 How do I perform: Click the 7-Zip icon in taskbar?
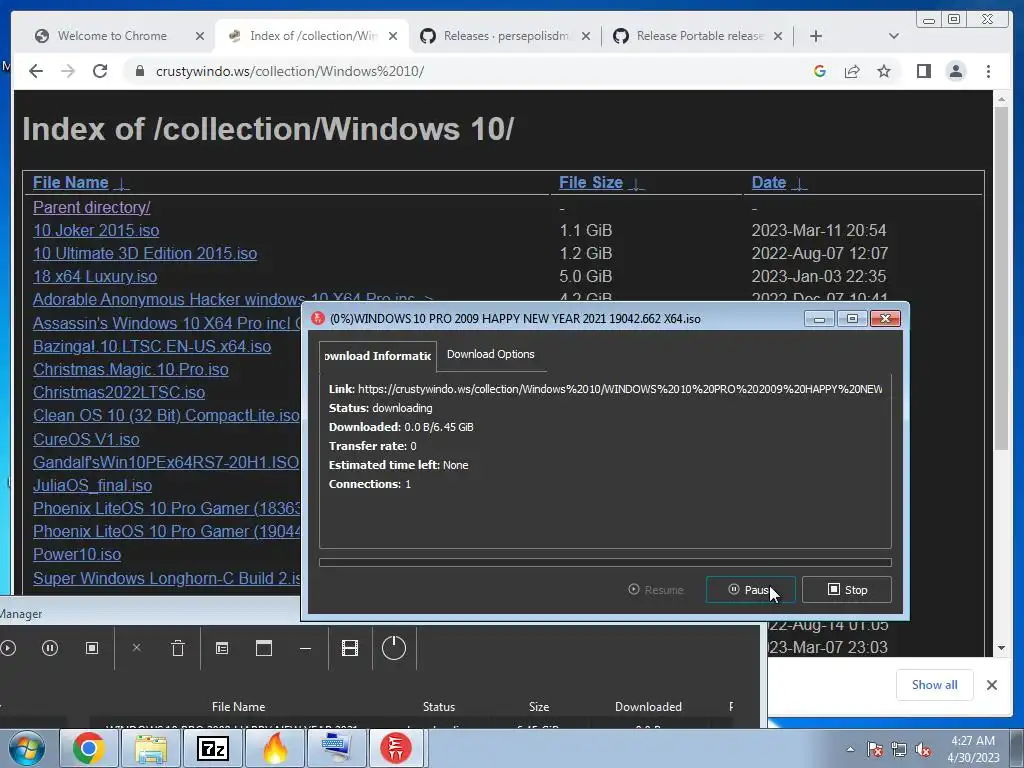pos(212,748)
